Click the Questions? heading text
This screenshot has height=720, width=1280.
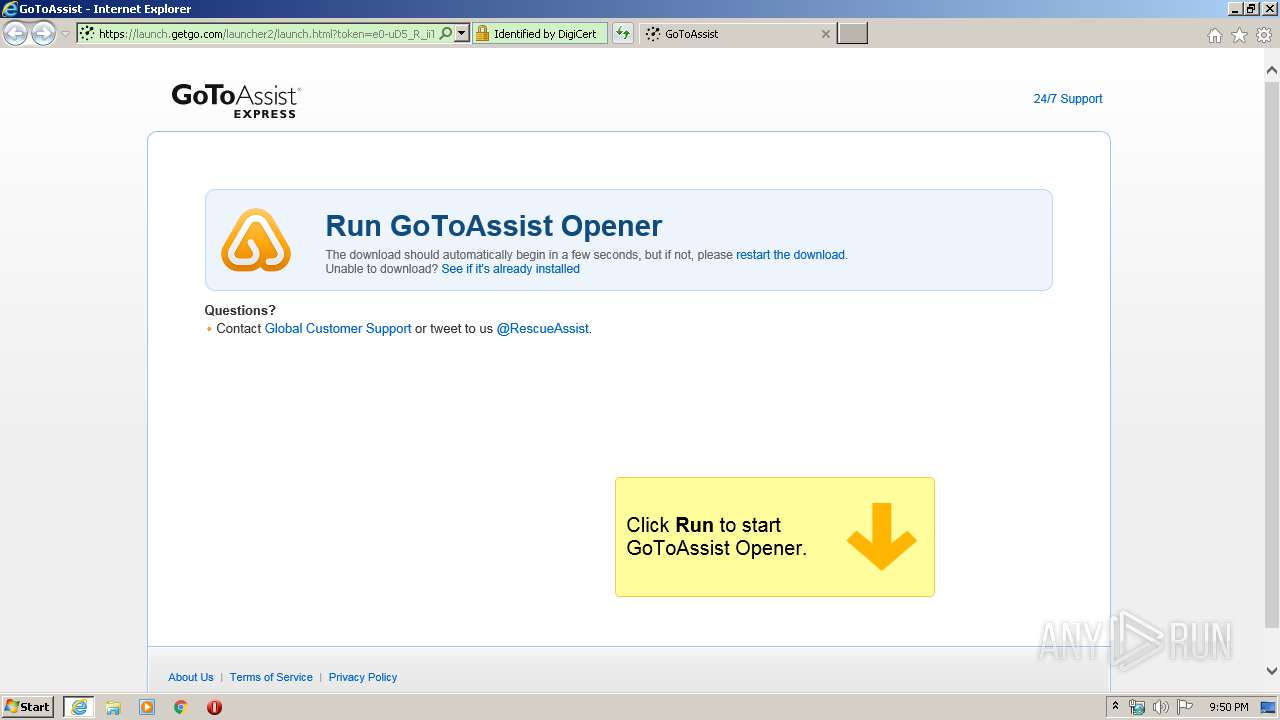[240, 311]
